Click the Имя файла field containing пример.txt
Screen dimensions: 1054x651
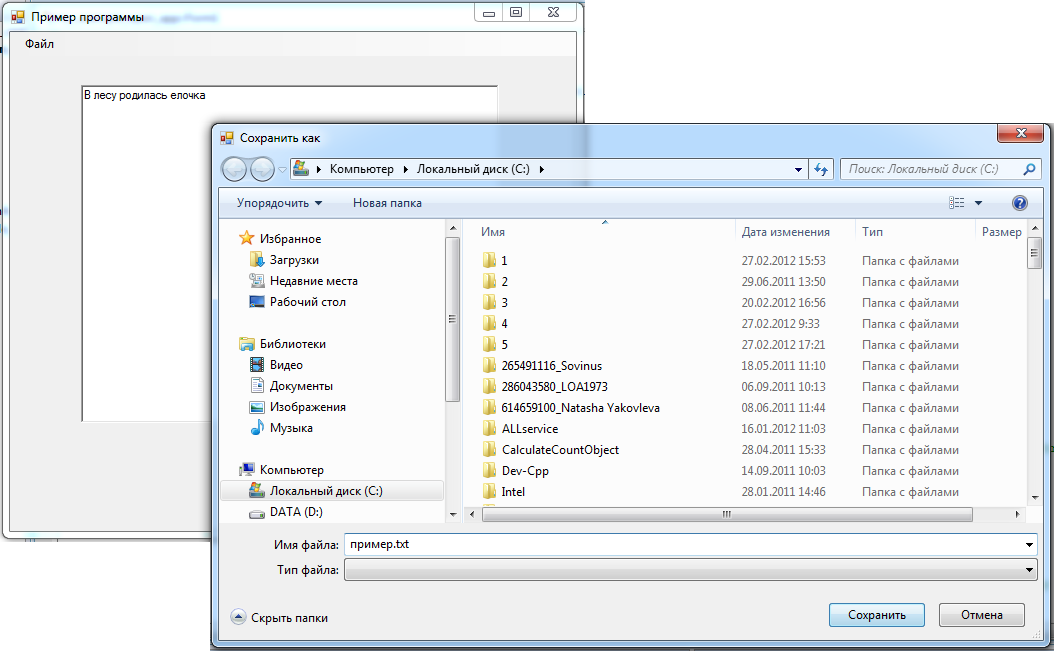[x=683, y=545]
